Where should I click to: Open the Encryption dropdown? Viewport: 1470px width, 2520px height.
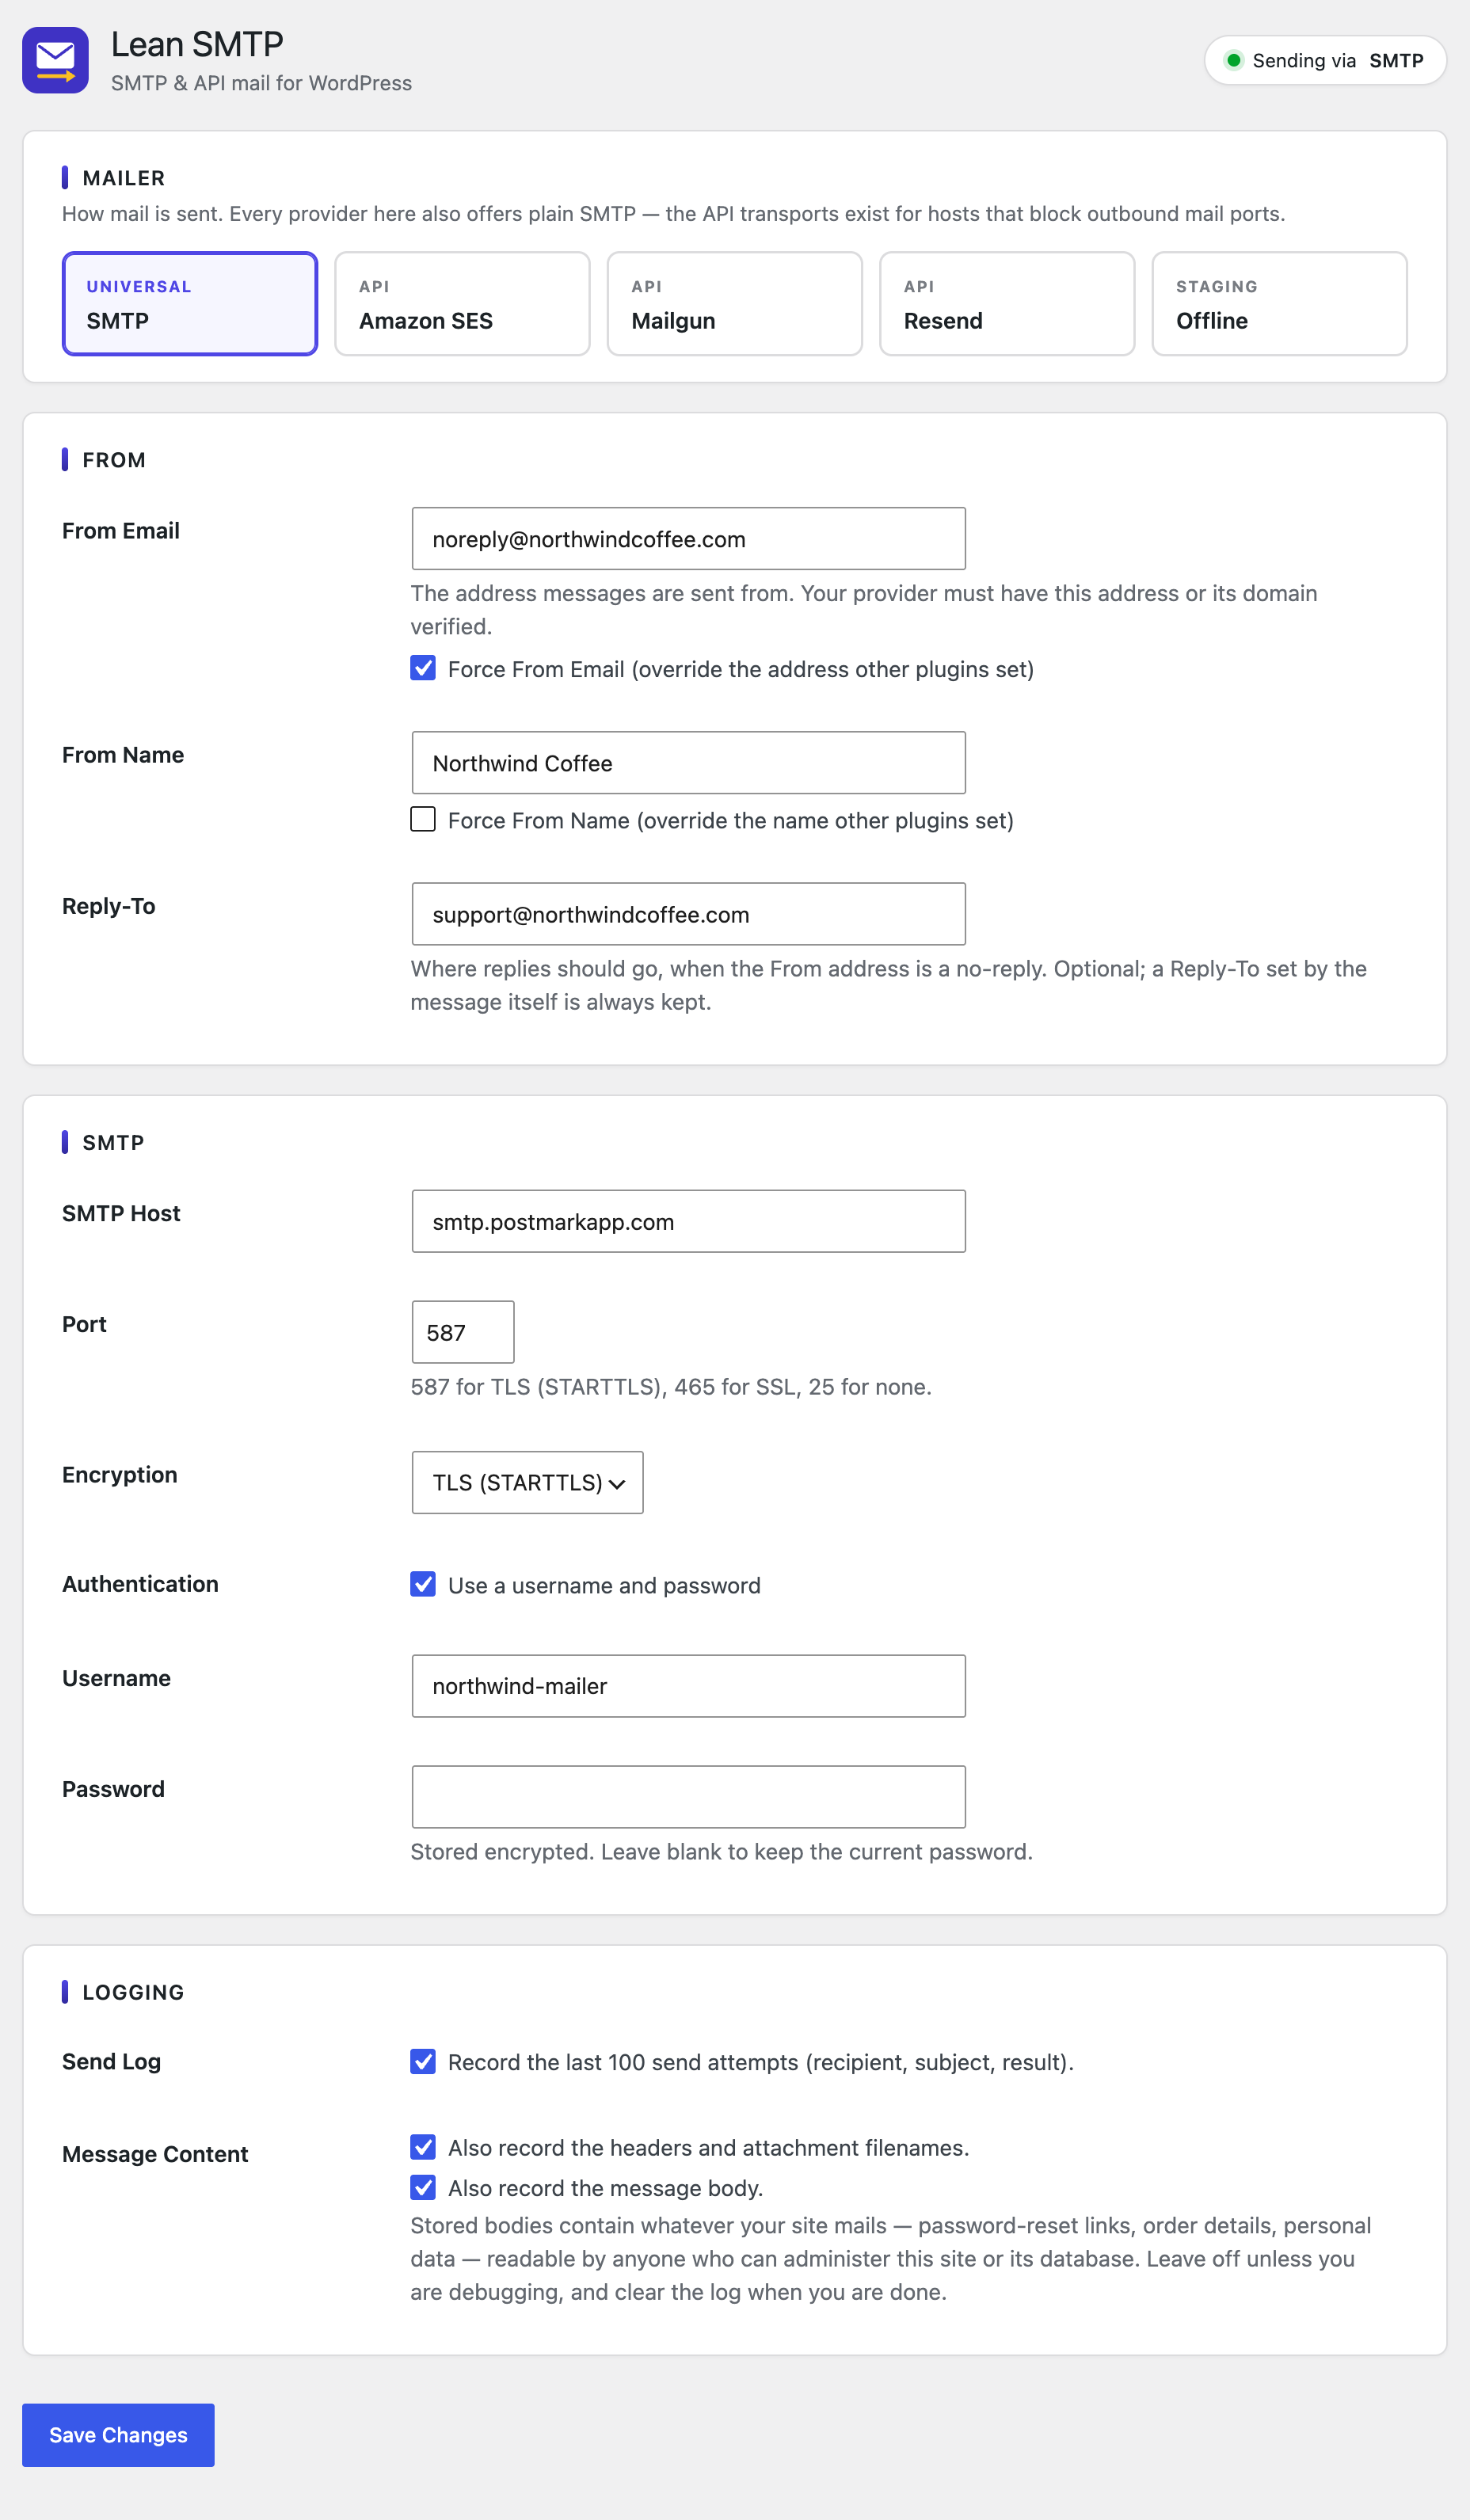[527, 1482]
